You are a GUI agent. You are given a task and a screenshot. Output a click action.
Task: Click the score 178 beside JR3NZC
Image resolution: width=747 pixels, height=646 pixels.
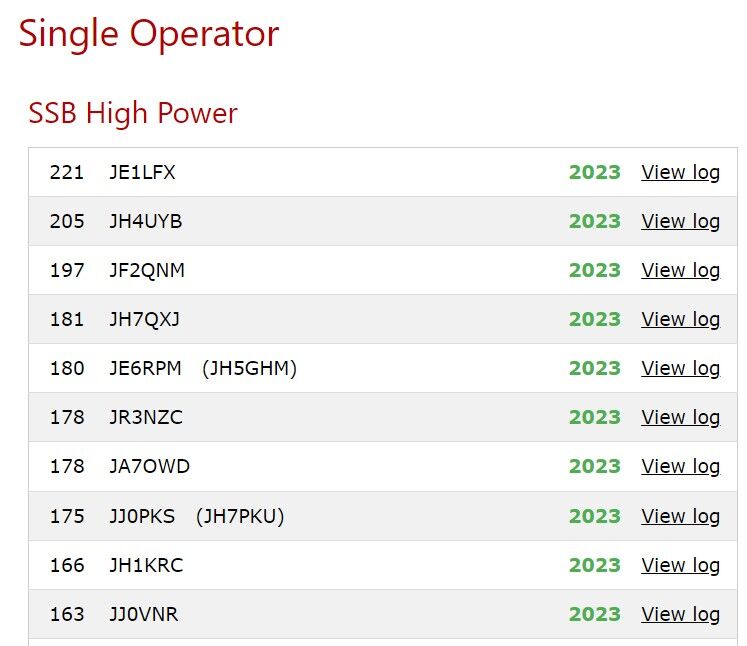67,418
